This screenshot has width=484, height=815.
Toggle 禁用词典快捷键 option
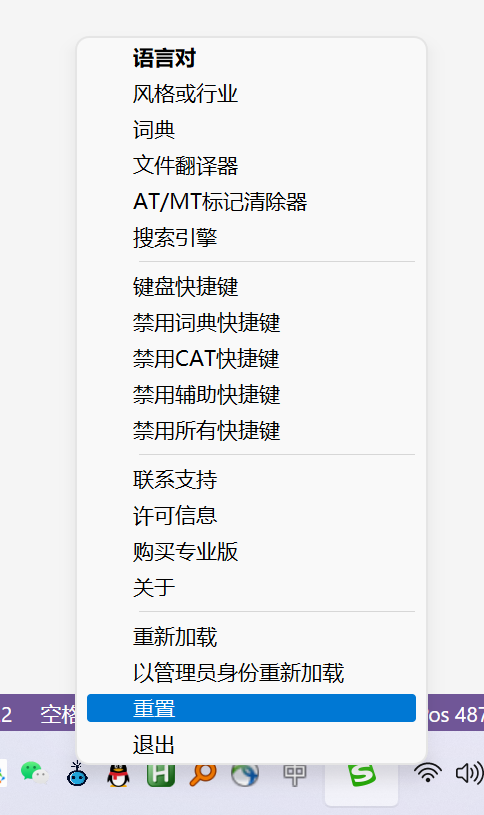(x=251, y=323)
